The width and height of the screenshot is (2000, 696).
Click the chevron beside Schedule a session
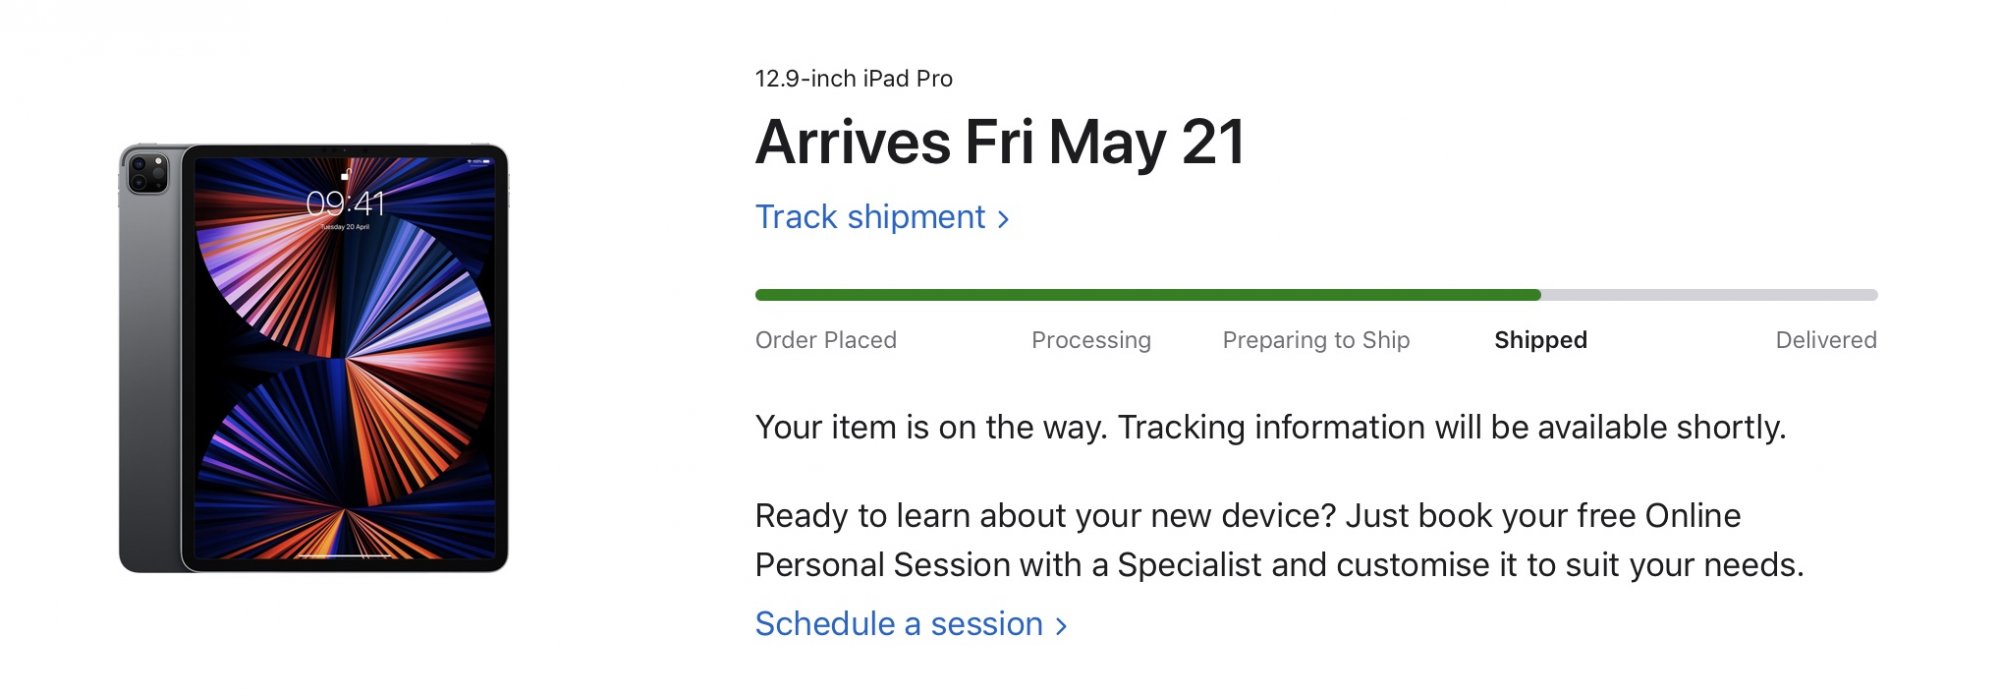click(1061, 626)
